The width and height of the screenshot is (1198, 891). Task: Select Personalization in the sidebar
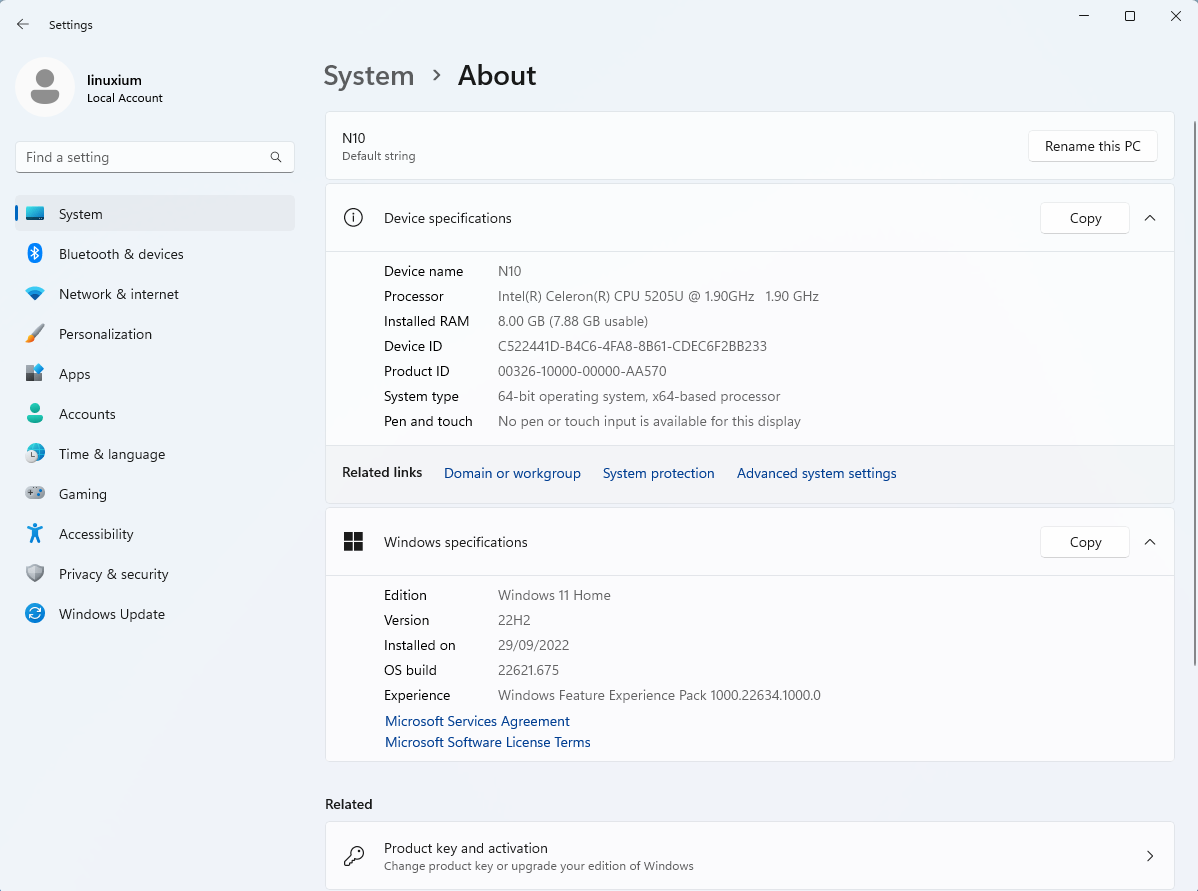(x=155, y=334)
